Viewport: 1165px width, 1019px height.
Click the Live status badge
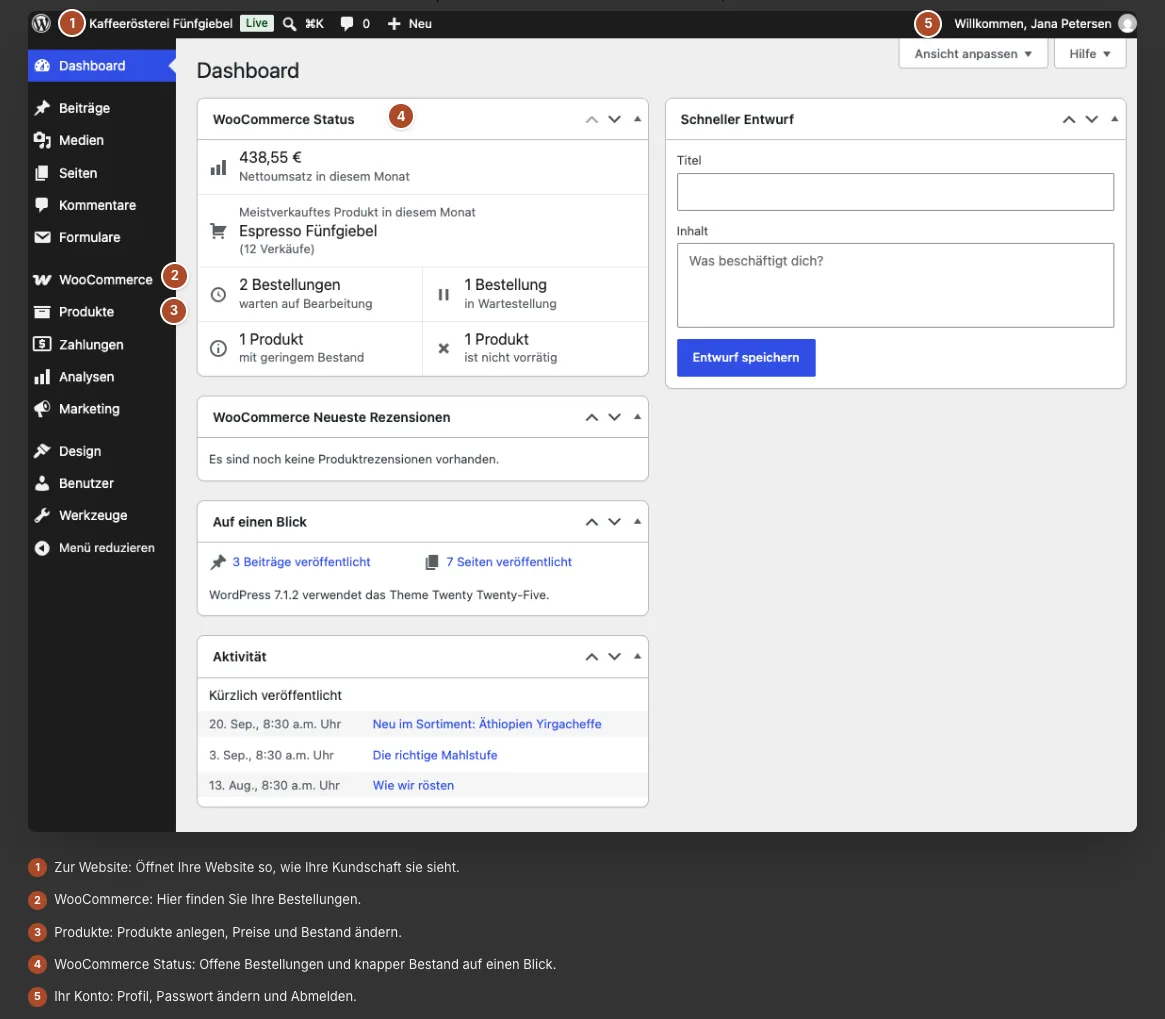[256, 23]
